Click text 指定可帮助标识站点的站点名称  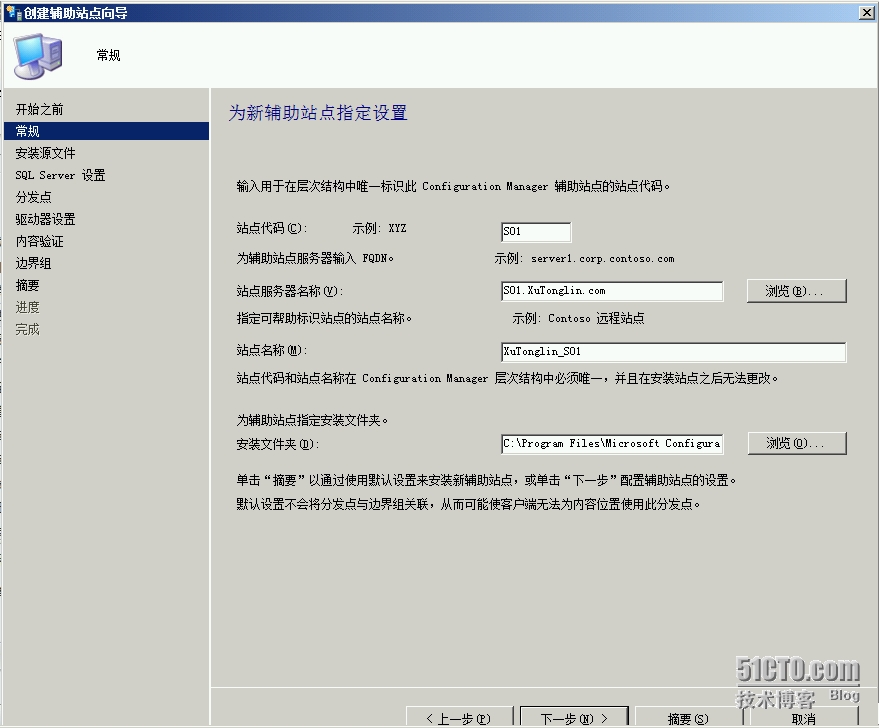pyautogui.click(x=324, y=319)
